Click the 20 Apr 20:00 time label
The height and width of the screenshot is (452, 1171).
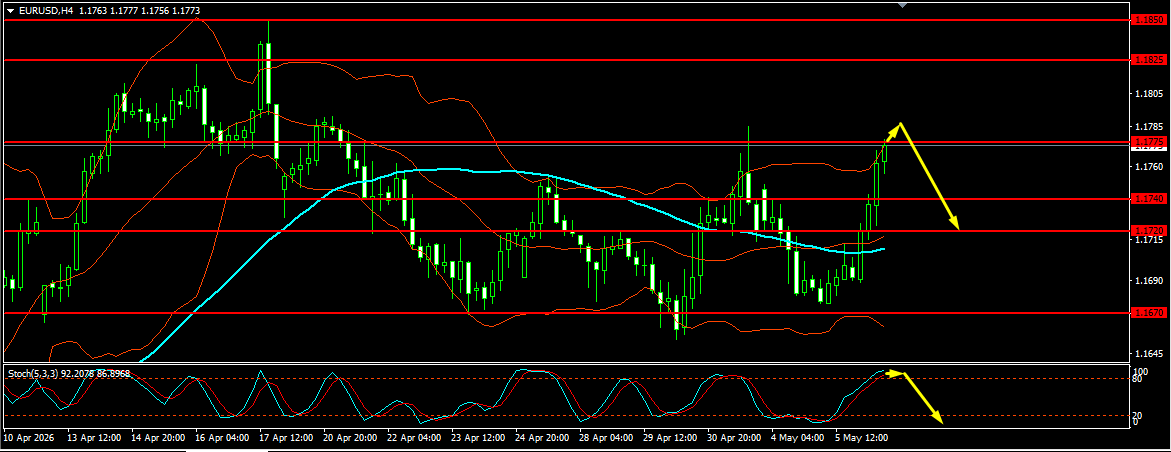352,437
